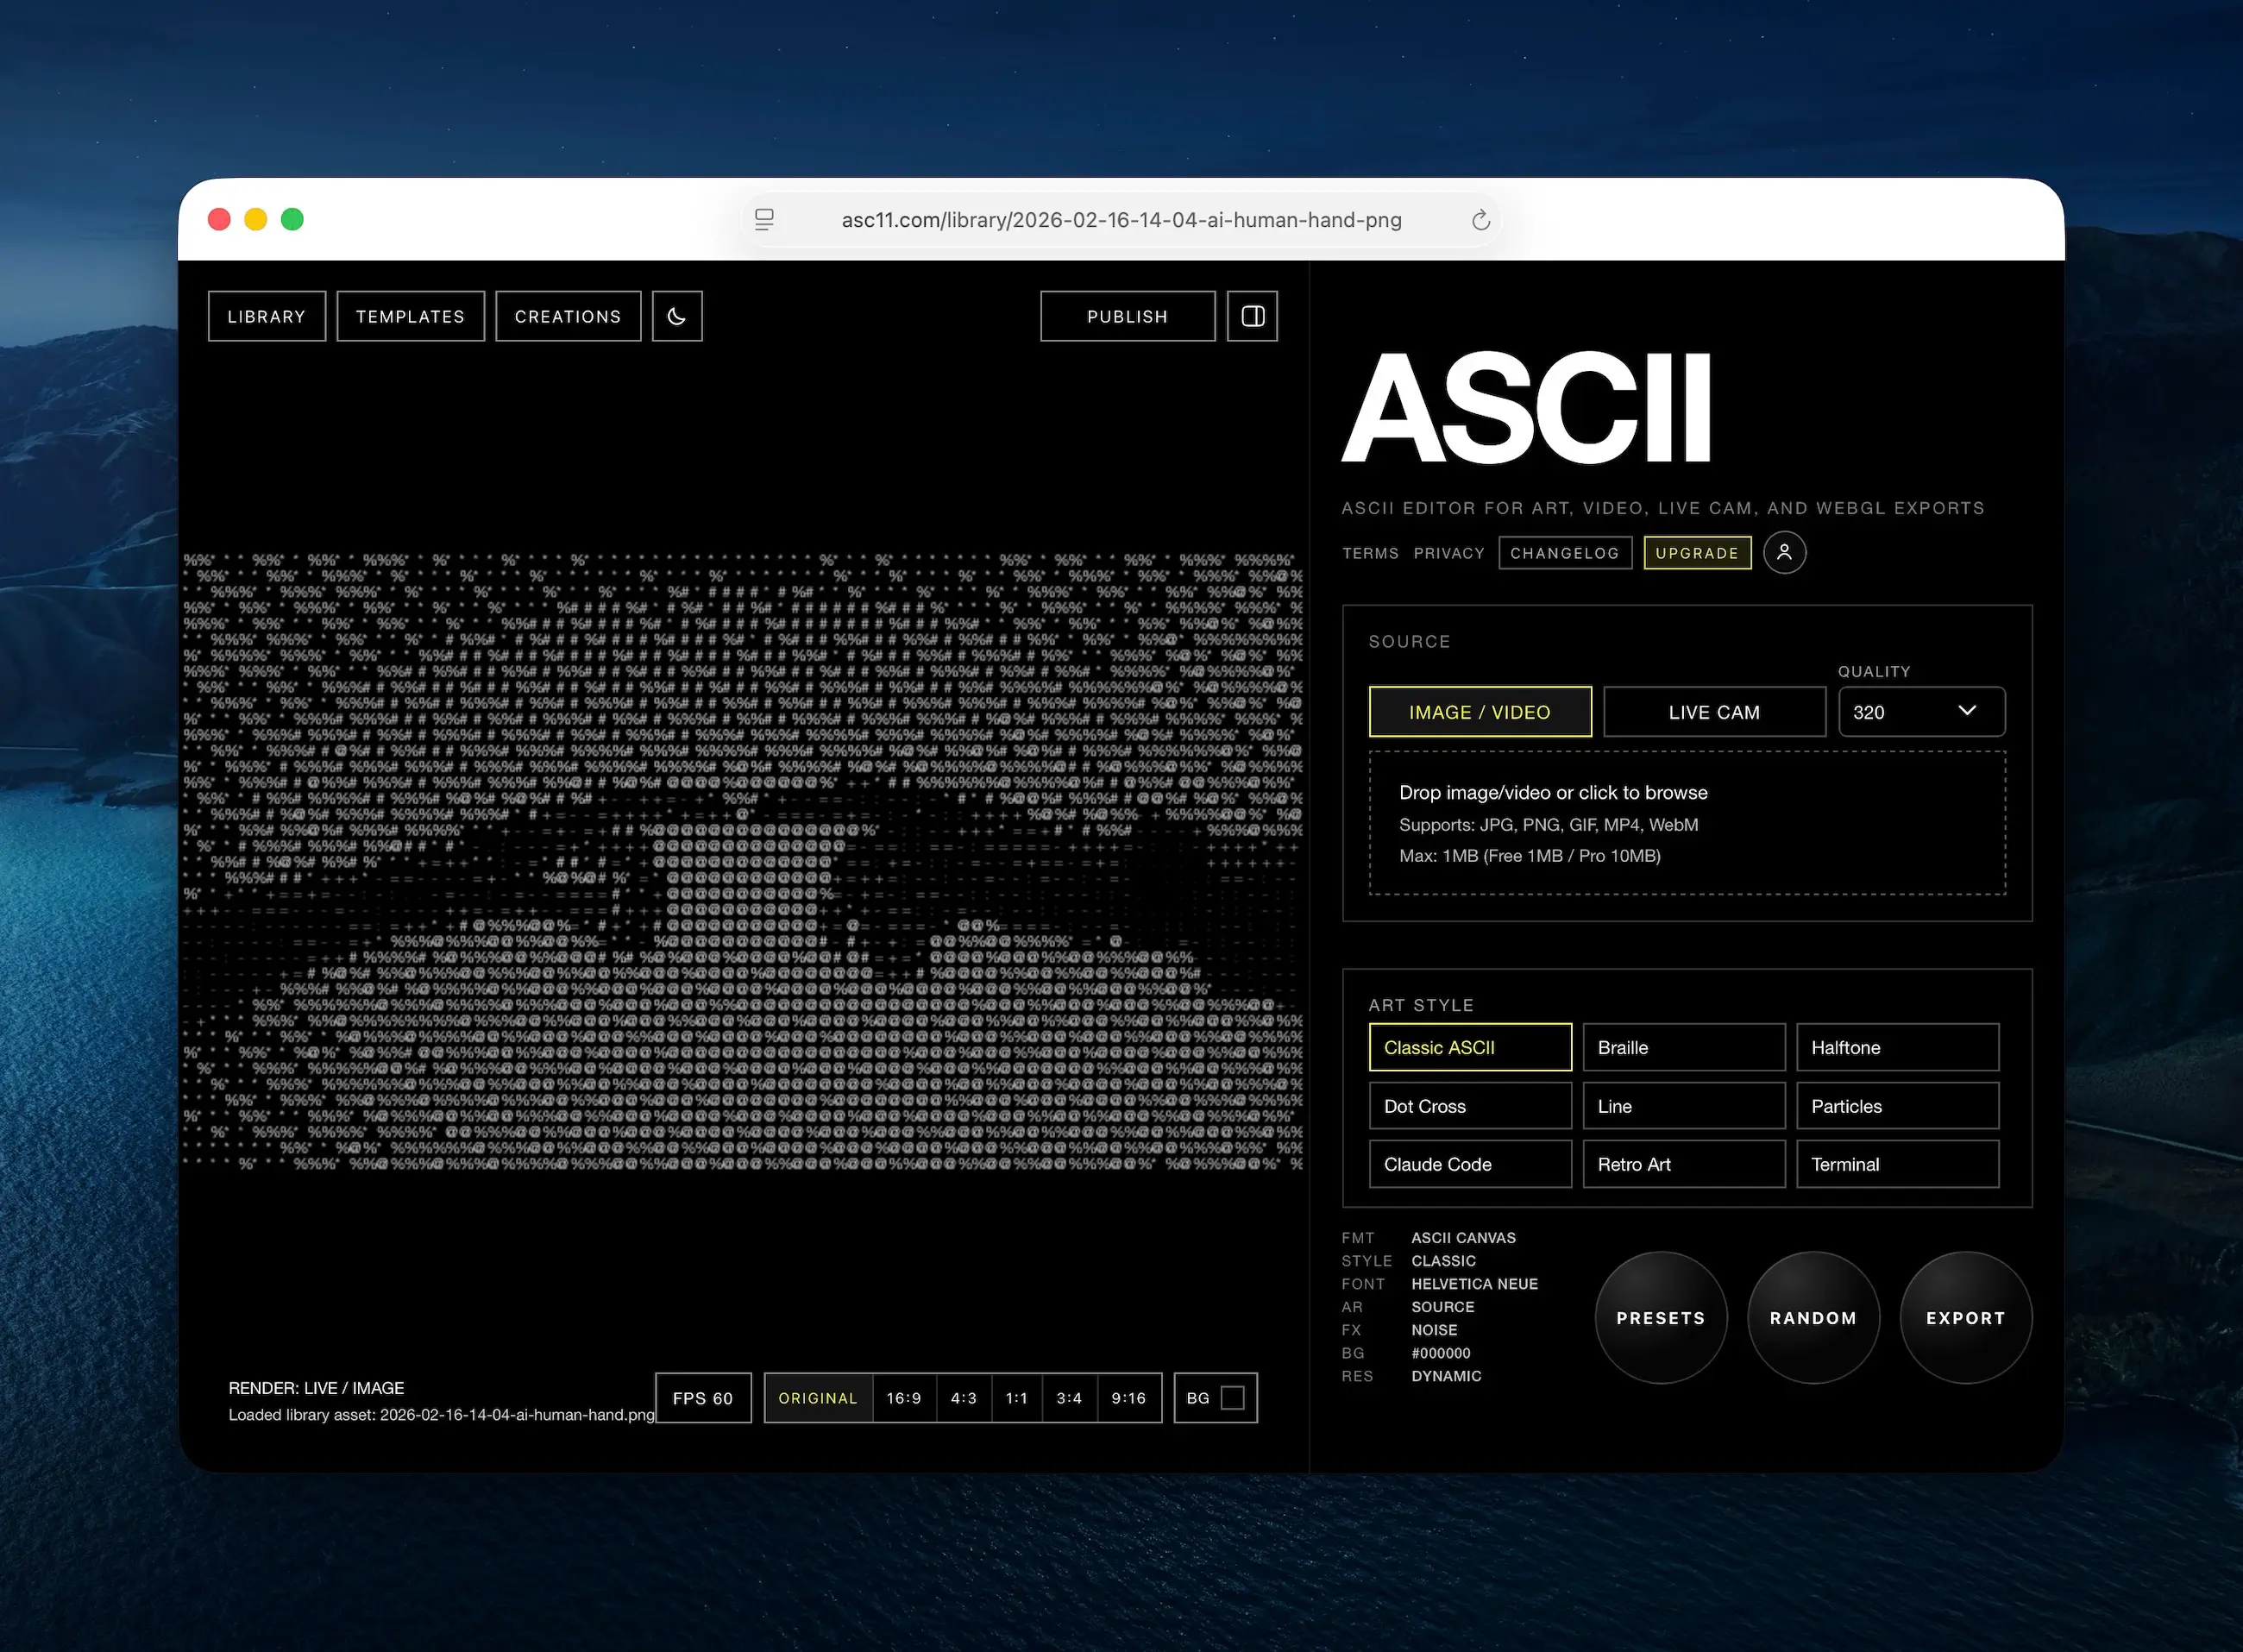Choose the Halftone art style

tap(1897, 1047)
